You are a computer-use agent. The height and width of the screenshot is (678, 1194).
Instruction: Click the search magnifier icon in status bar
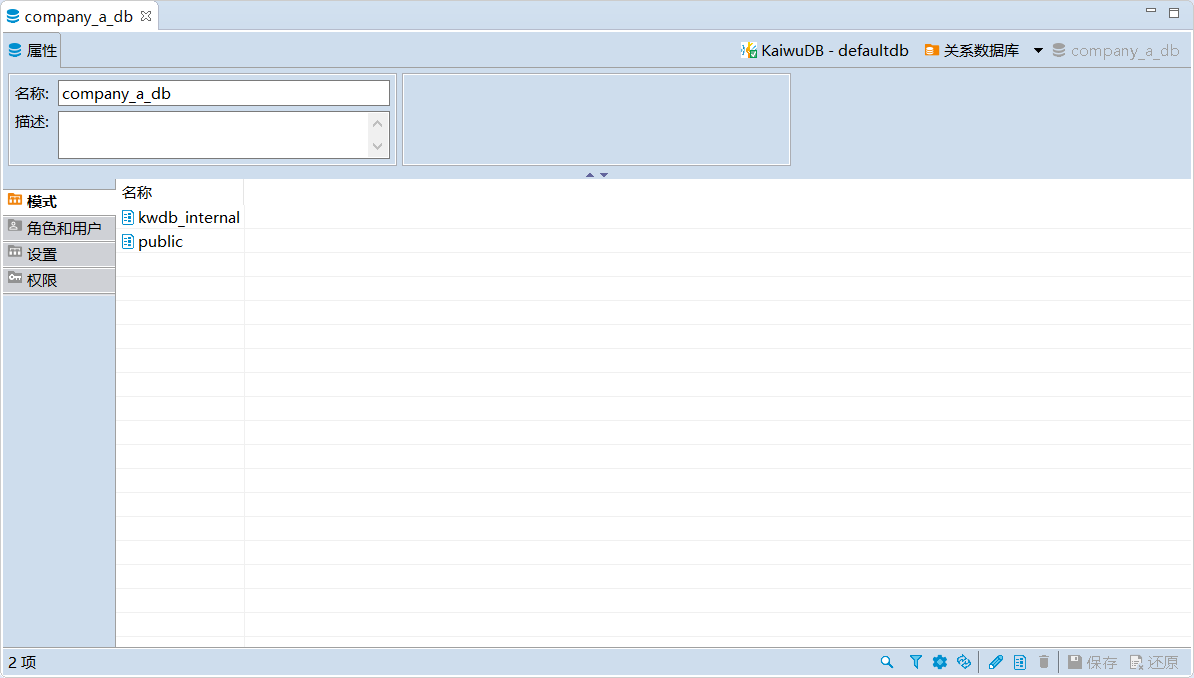pos(886,662)
